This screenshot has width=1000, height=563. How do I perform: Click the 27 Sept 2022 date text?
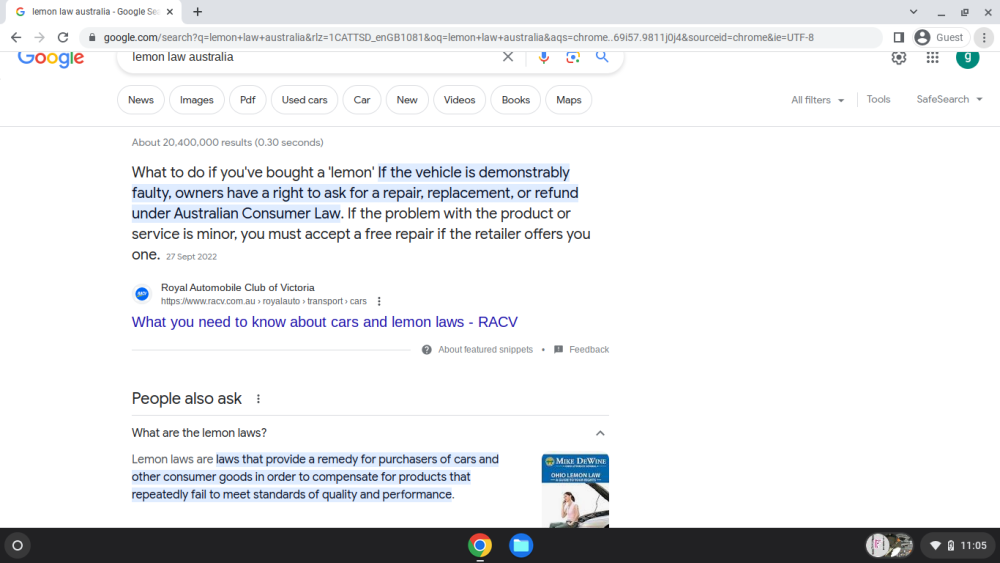pyautogui.click(x=191, y=256)
